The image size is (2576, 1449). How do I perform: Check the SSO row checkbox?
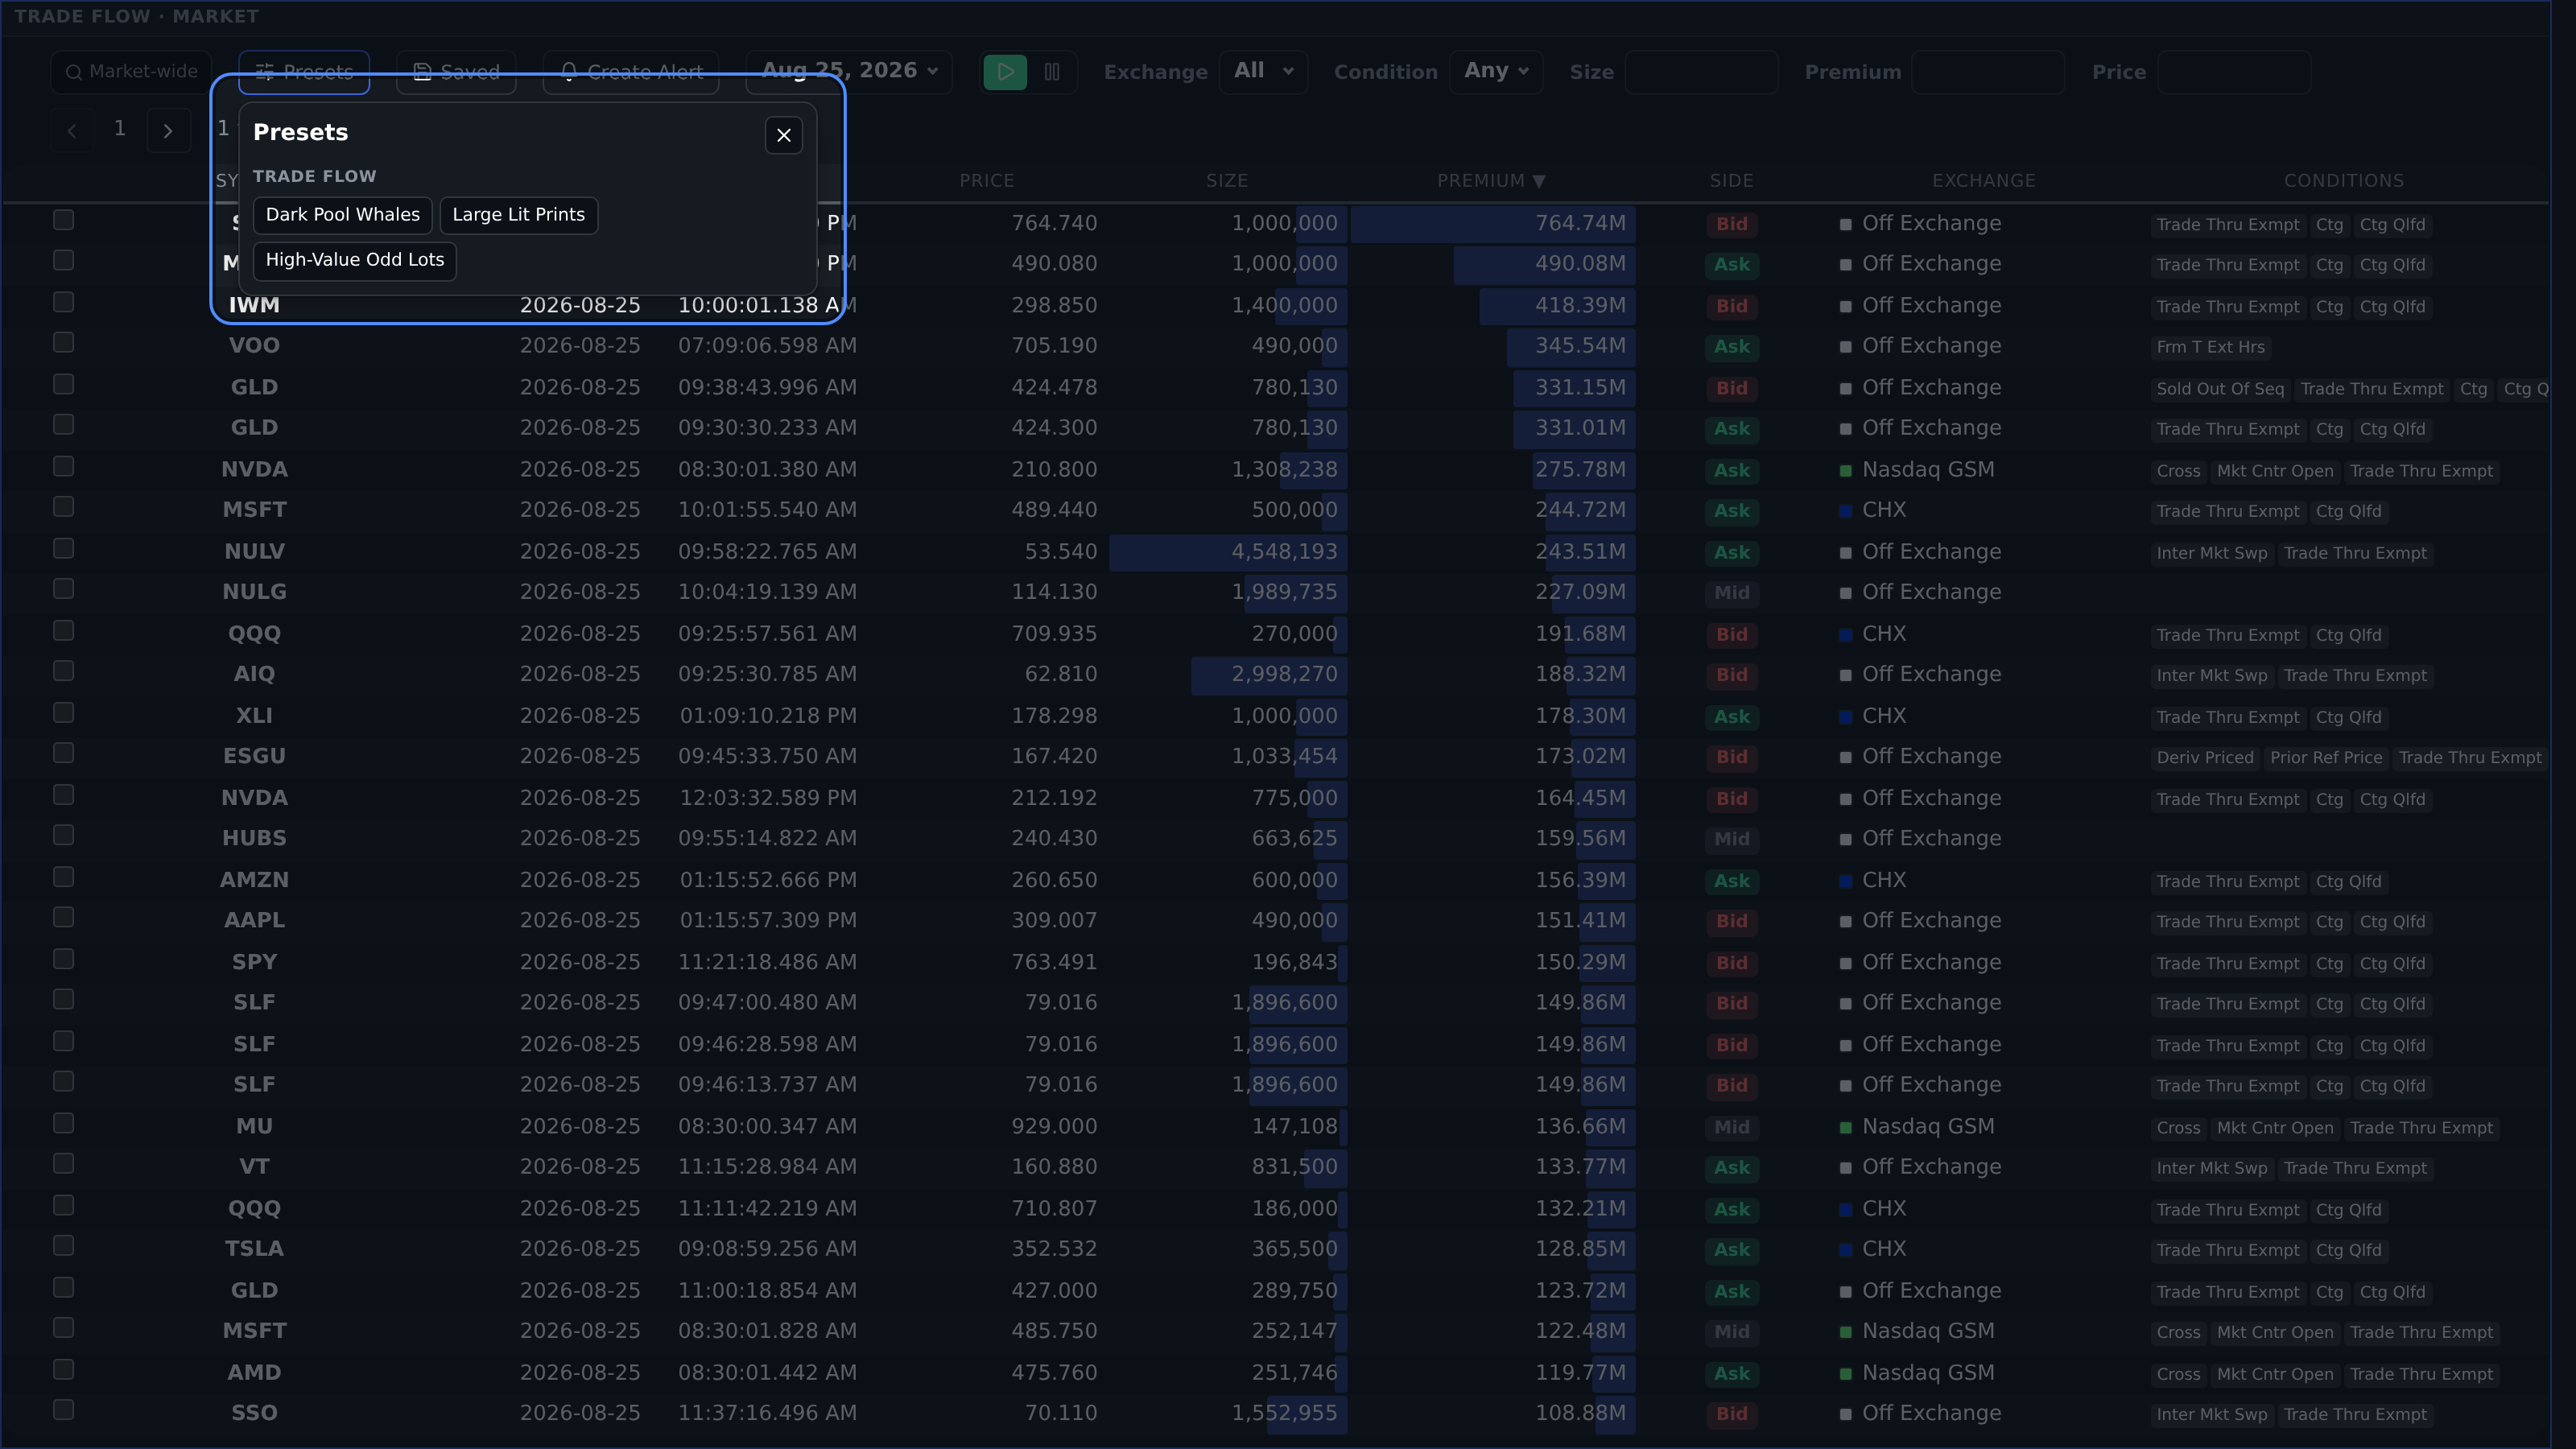pyautogui.click(x=63, y=1410)
